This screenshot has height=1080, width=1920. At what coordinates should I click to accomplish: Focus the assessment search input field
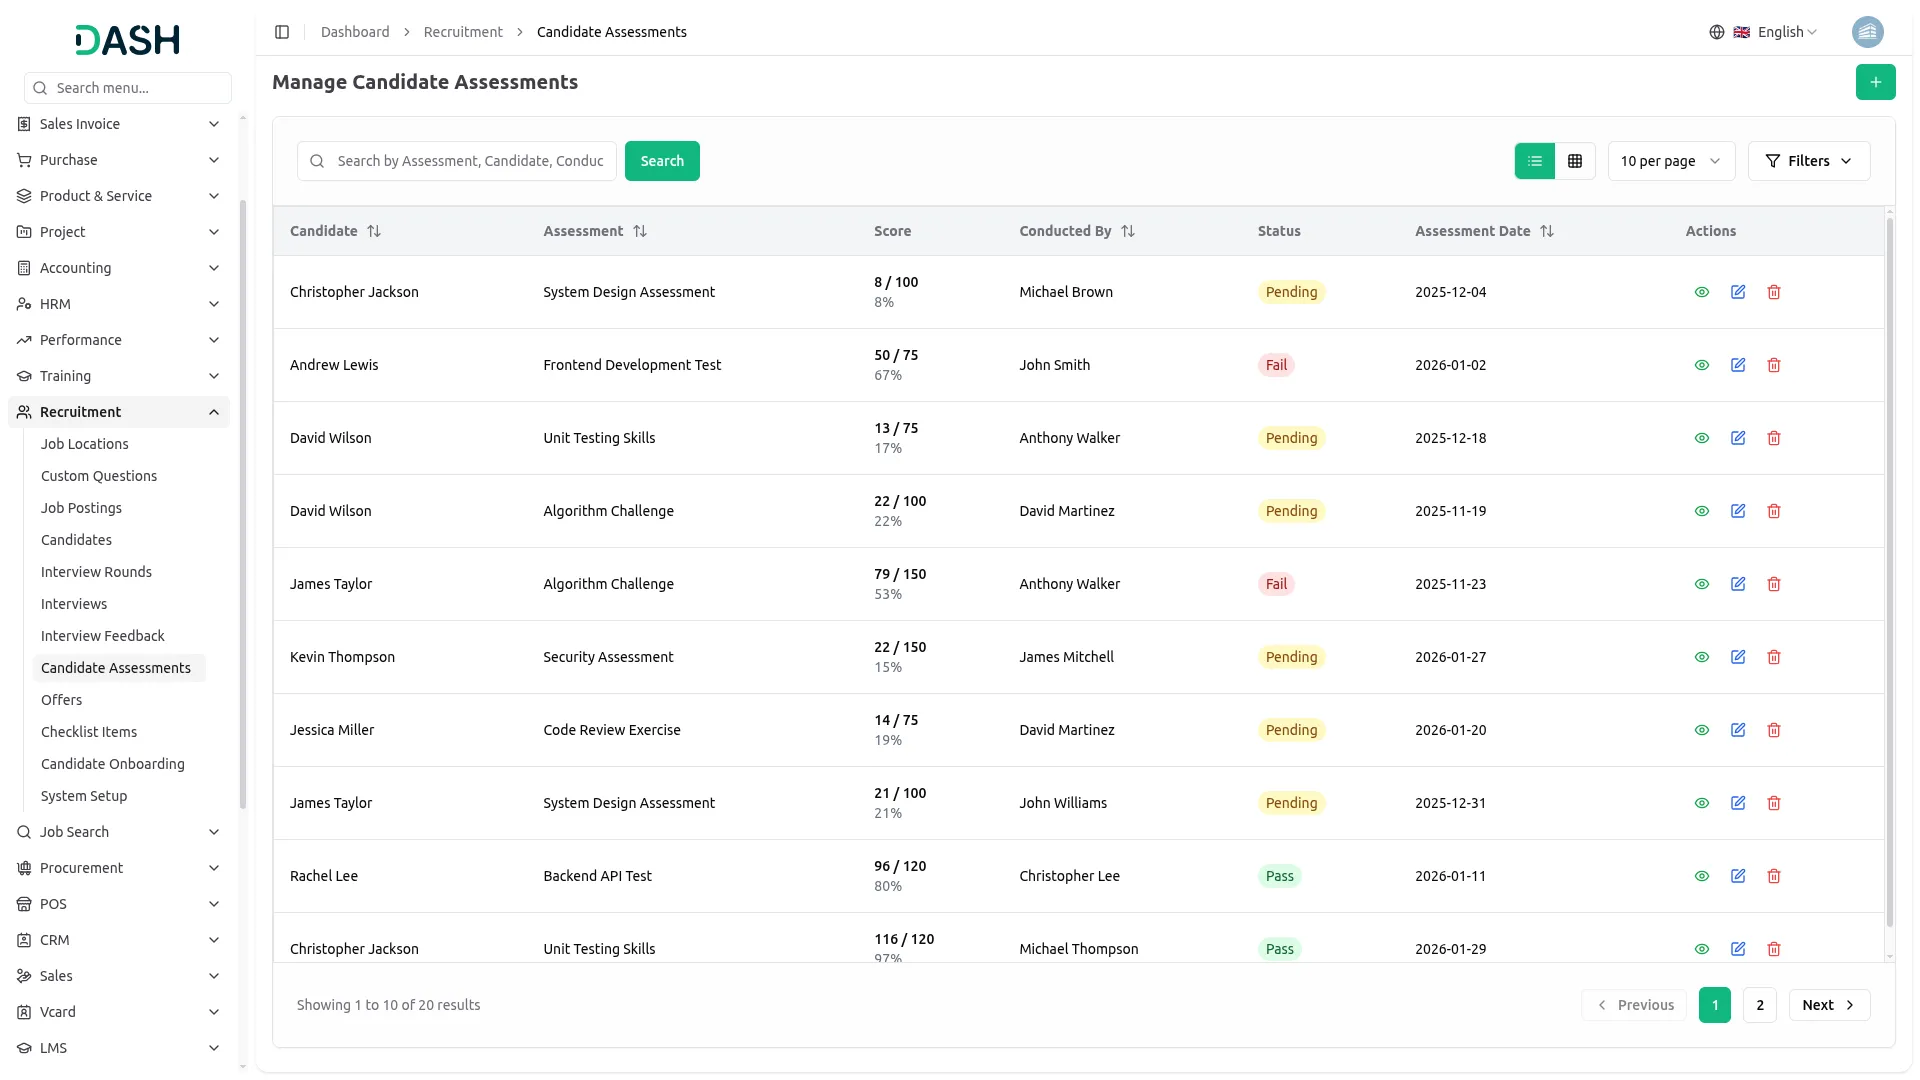[470, 161]
